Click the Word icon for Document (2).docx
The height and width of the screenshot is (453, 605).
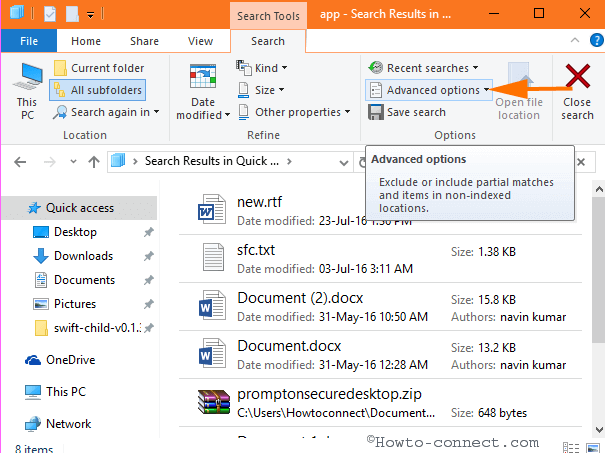tap(212, 305)
